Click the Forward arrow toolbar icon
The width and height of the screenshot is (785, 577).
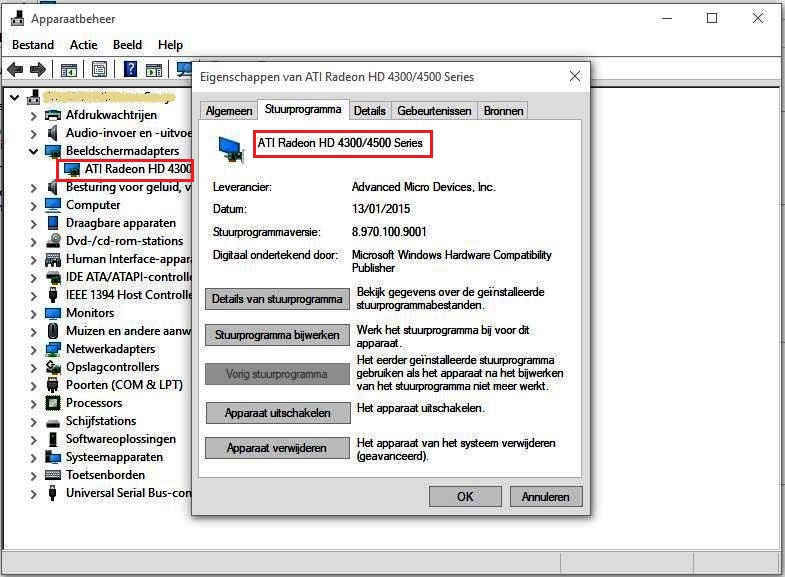coord(38,69)
